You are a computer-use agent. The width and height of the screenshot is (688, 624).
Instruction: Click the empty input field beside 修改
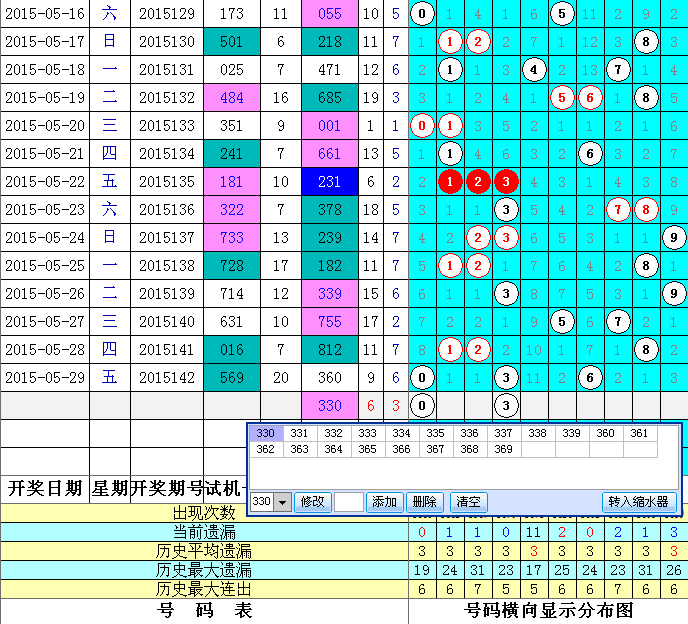tap(348, 502)
